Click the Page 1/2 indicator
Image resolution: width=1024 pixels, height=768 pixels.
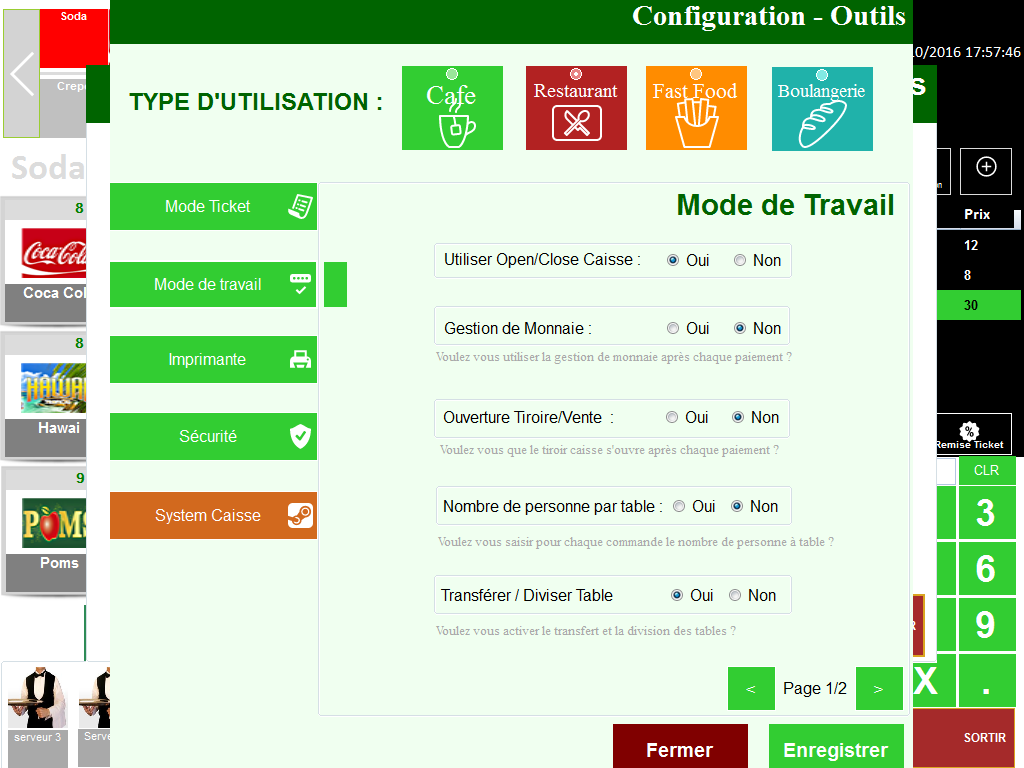point(814,688)
